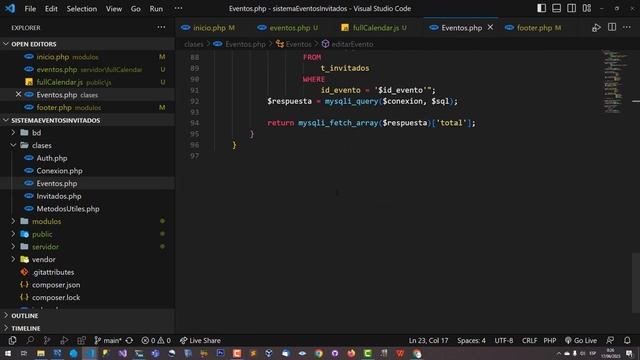Switch to the inicio.php tab
The height and width of the screenshot is (360, 640).
click(x=209, y=28)
